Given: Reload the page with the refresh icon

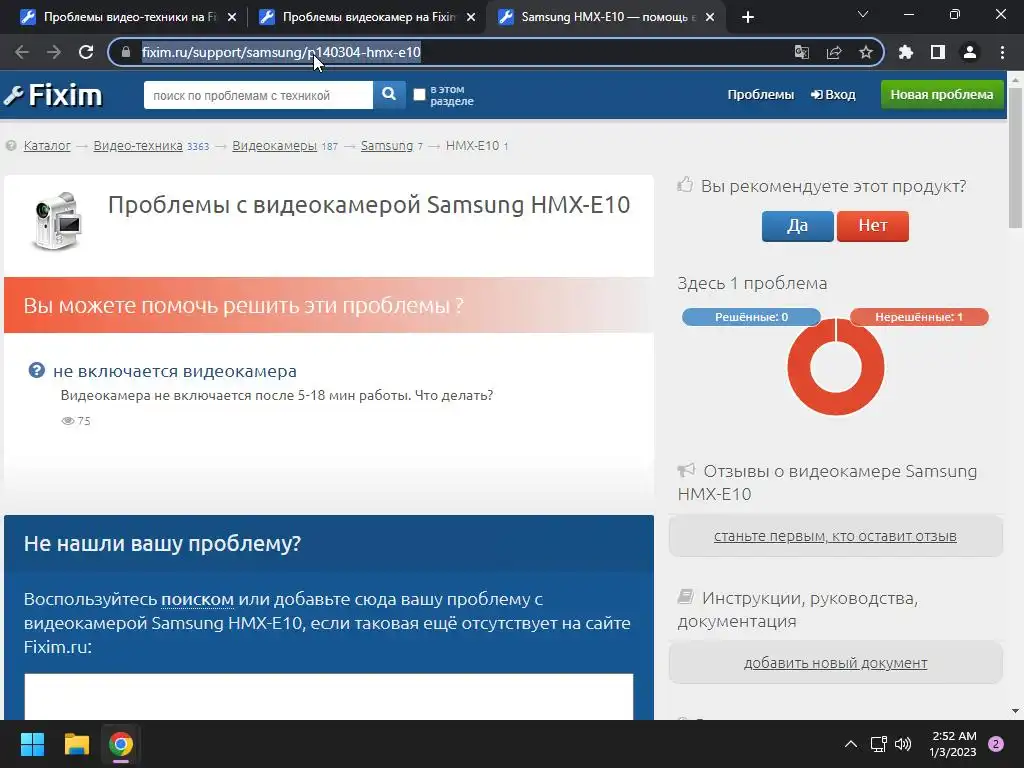Looking at the screenshot, I should 86,52.
